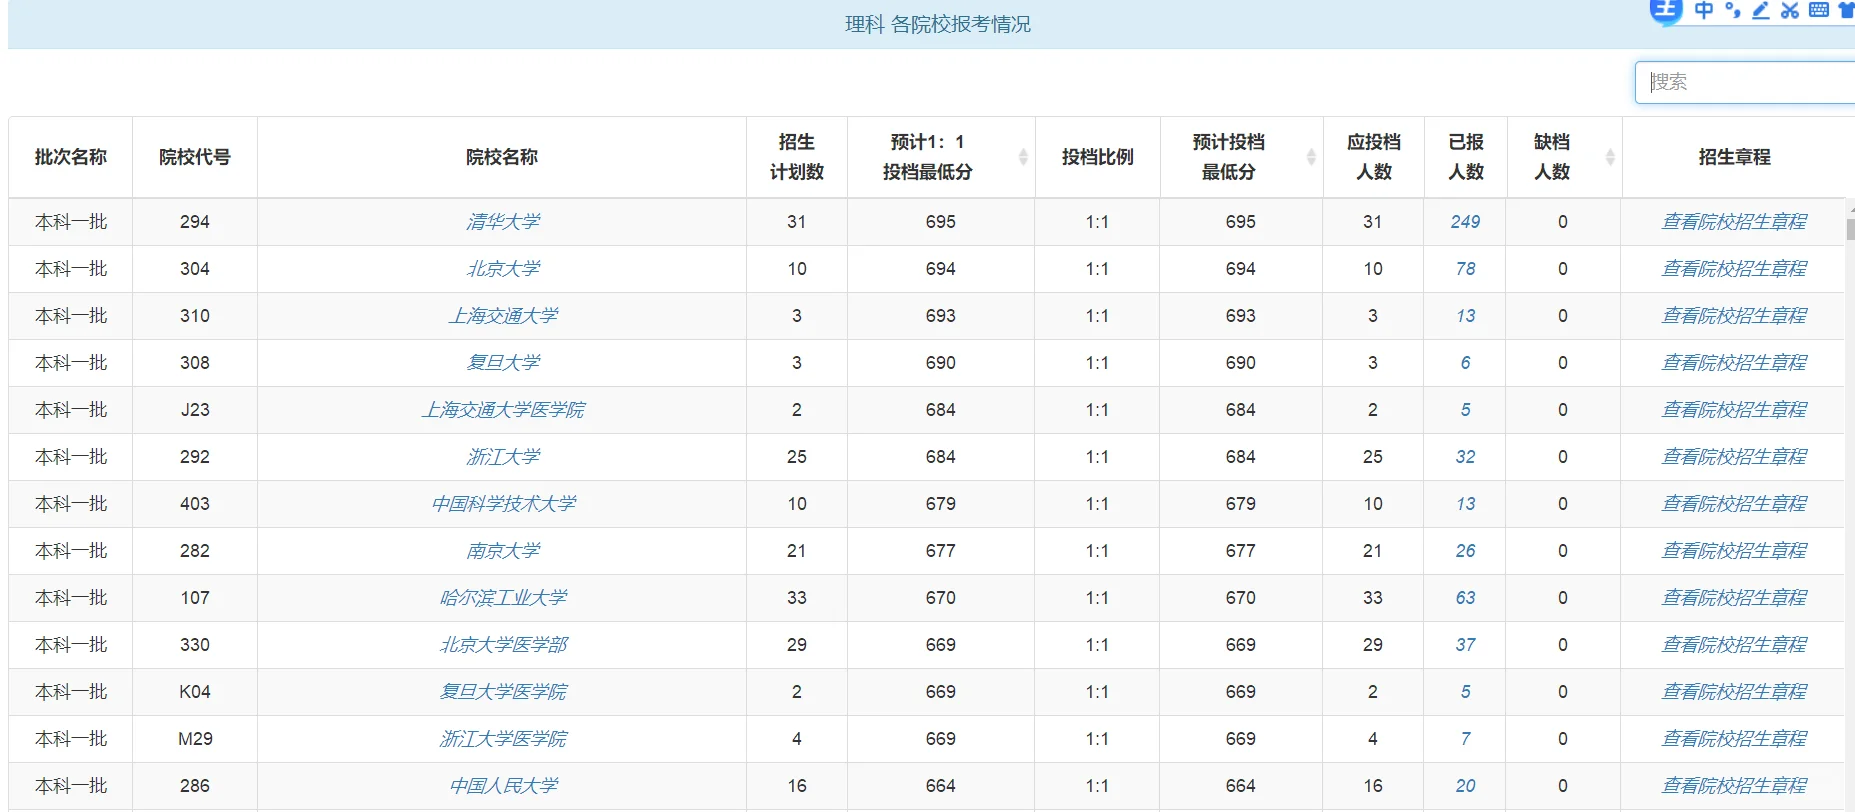Open the 清华大学 link

[503, 222]
